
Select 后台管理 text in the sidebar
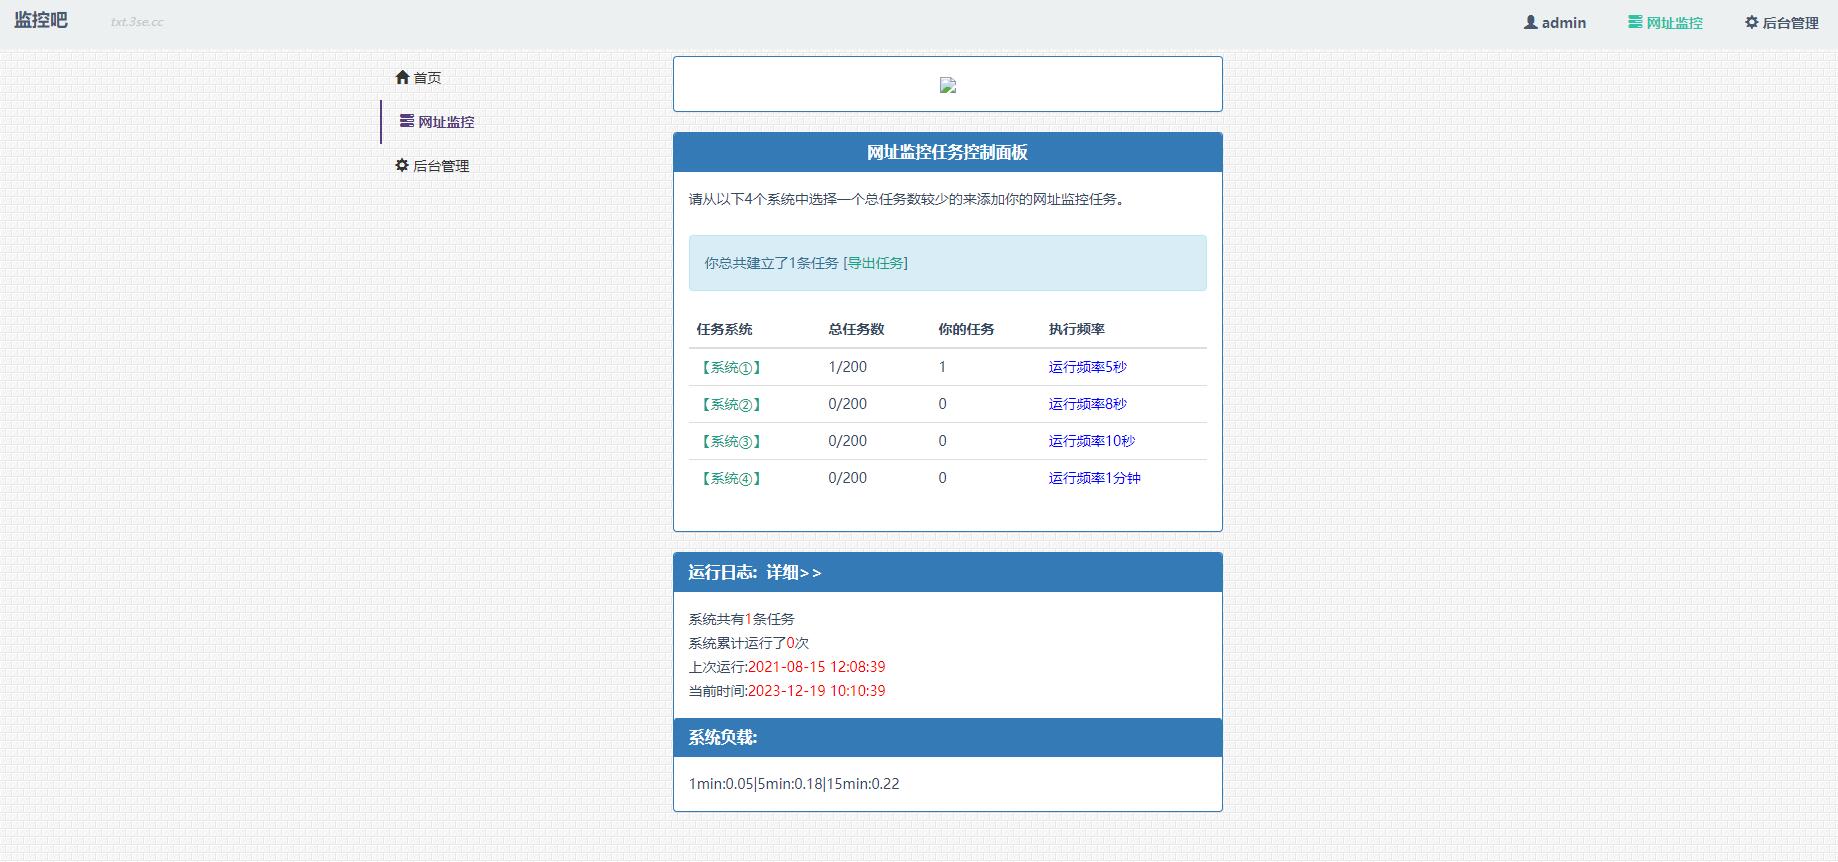(441, 166)
